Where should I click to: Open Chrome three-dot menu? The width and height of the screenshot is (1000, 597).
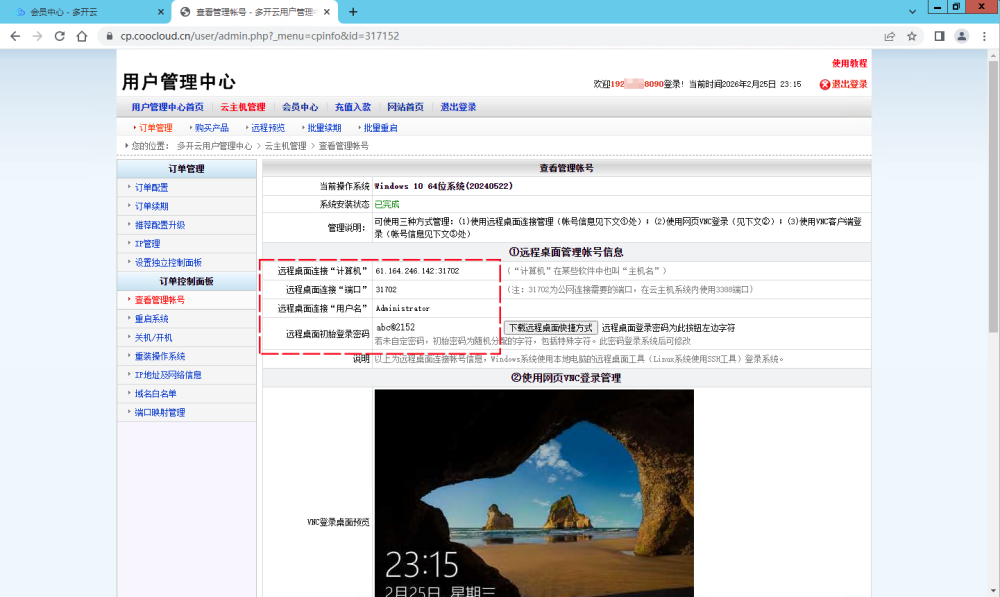(984, 36)
